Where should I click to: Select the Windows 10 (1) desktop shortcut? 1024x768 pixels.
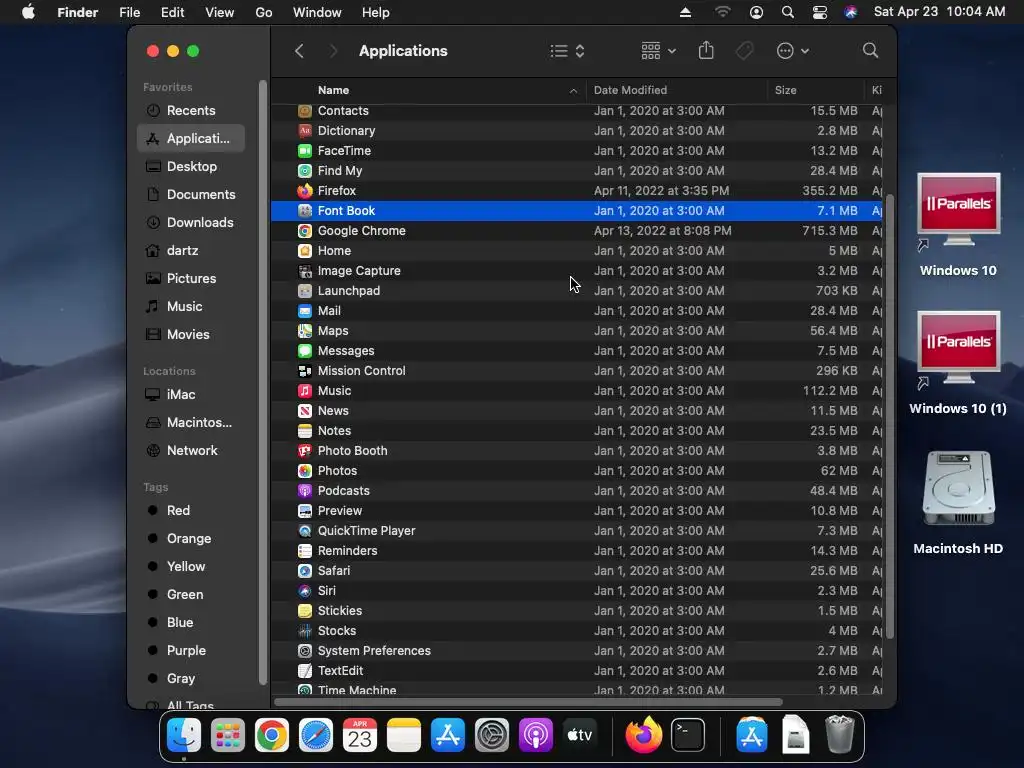point(958,362)
